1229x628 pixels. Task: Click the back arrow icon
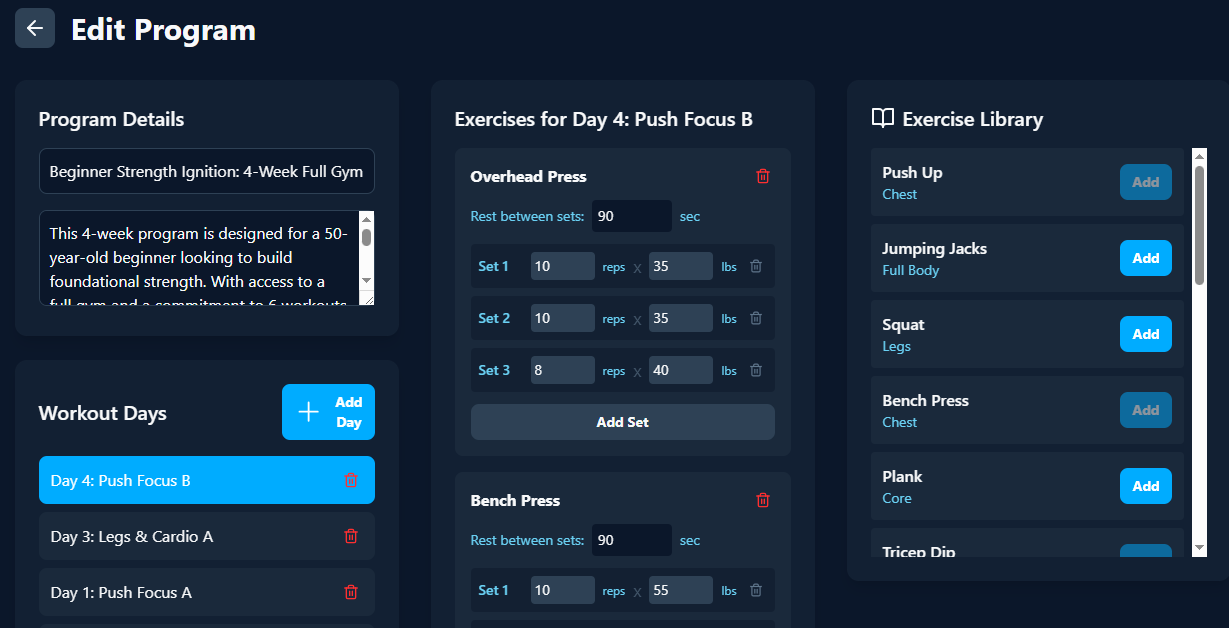[x=35, y=28]
